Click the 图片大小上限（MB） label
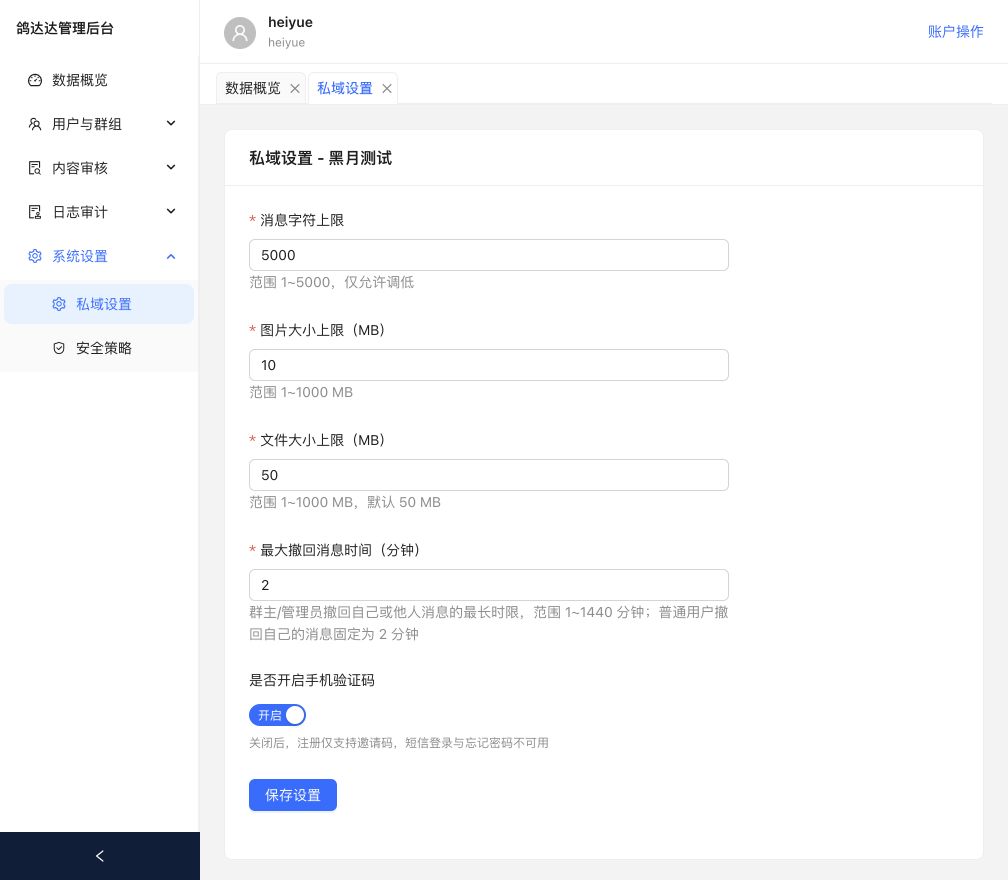This screenshot has height=880, width=1008. click(x=323, y=330)
